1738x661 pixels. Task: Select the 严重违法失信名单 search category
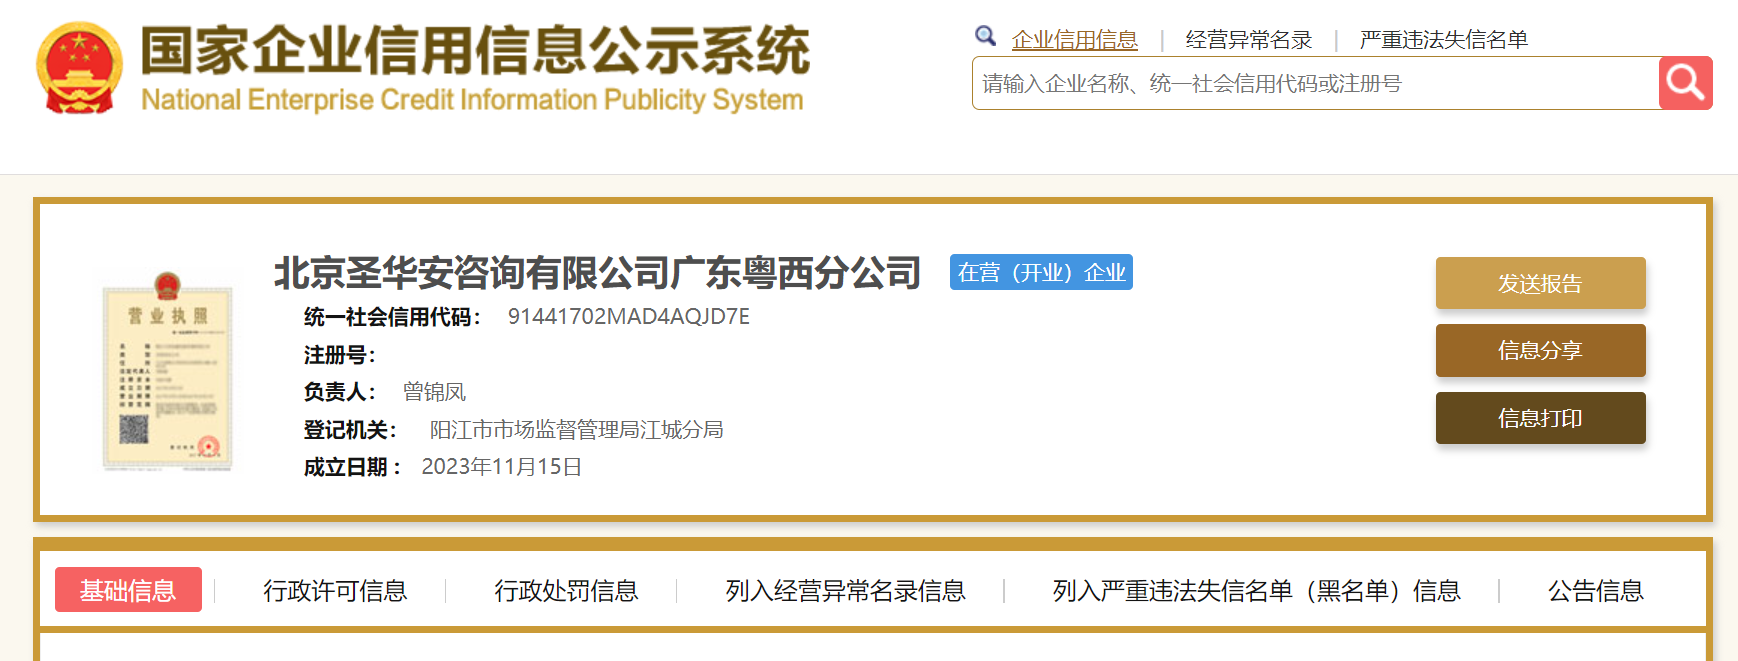tap(1443, 40)
